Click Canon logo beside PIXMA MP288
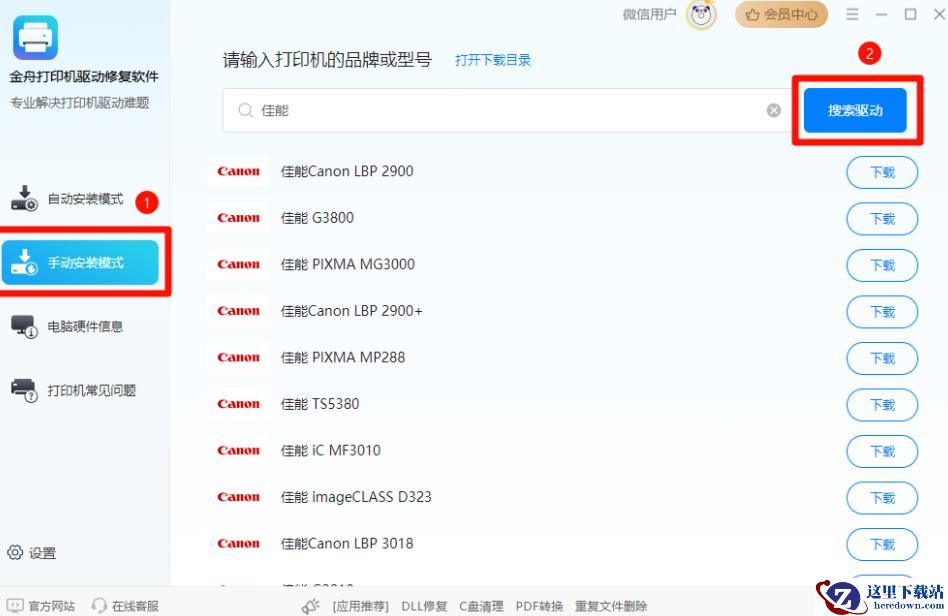 pos(238,357)
